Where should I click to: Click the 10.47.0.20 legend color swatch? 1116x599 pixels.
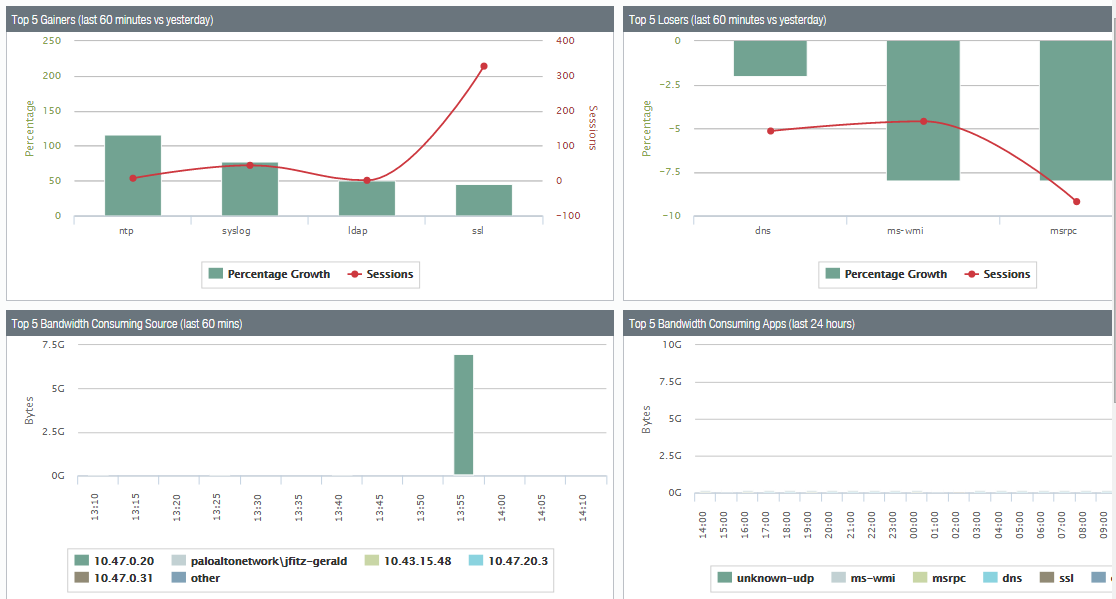click(x=82, y=561)
